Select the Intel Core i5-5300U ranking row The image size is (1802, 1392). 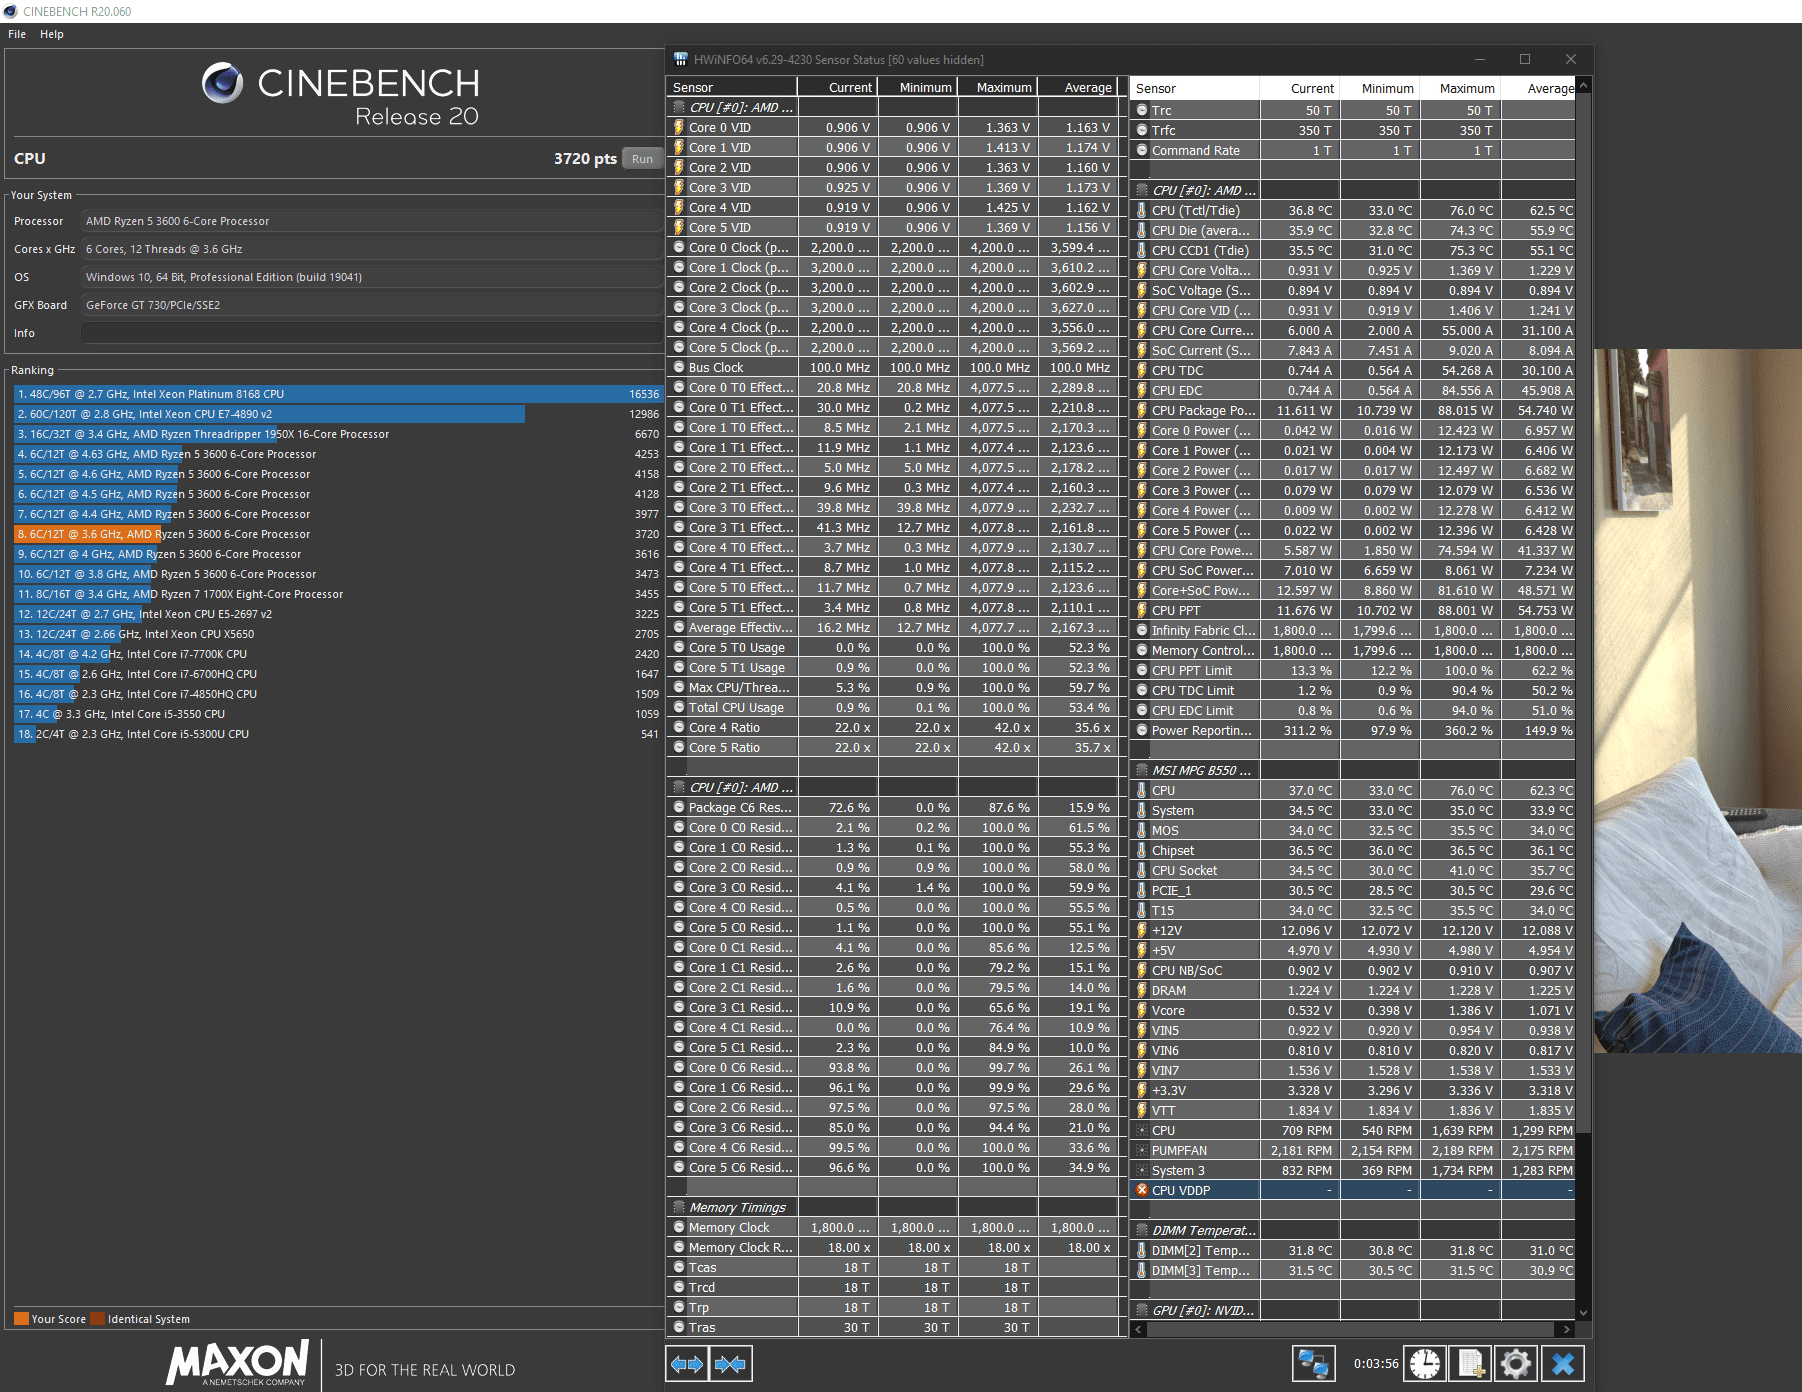(x=338, y=734)
